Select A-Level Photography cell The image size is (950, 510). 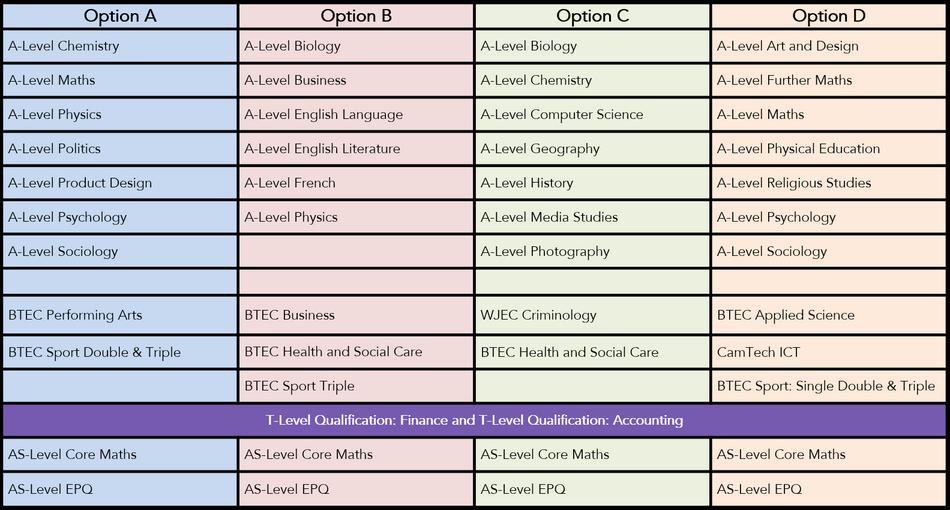tap(545, 252)
